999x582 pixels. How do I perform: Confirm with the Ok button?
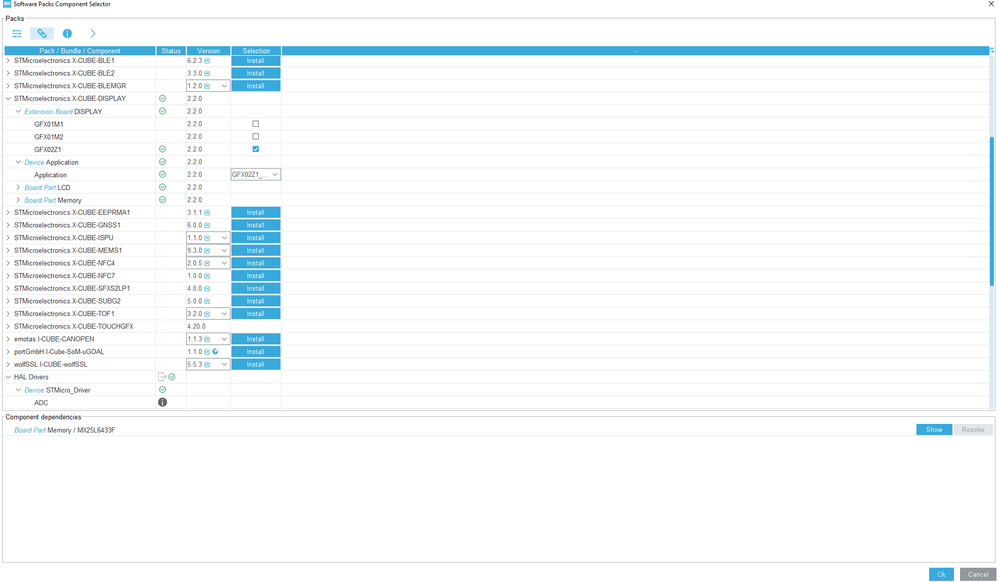click(941, 574)
